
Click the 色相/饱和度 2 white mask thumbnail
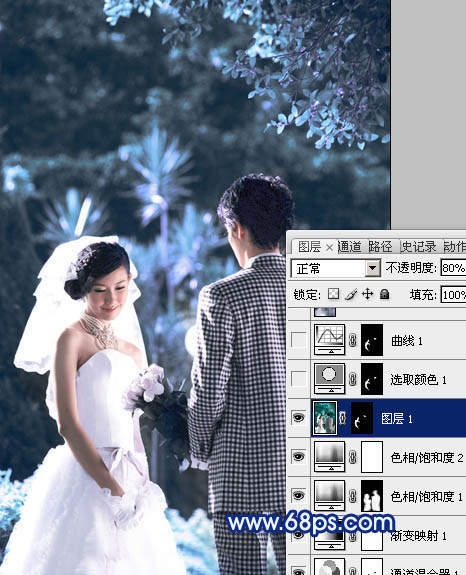click(372, 457)
